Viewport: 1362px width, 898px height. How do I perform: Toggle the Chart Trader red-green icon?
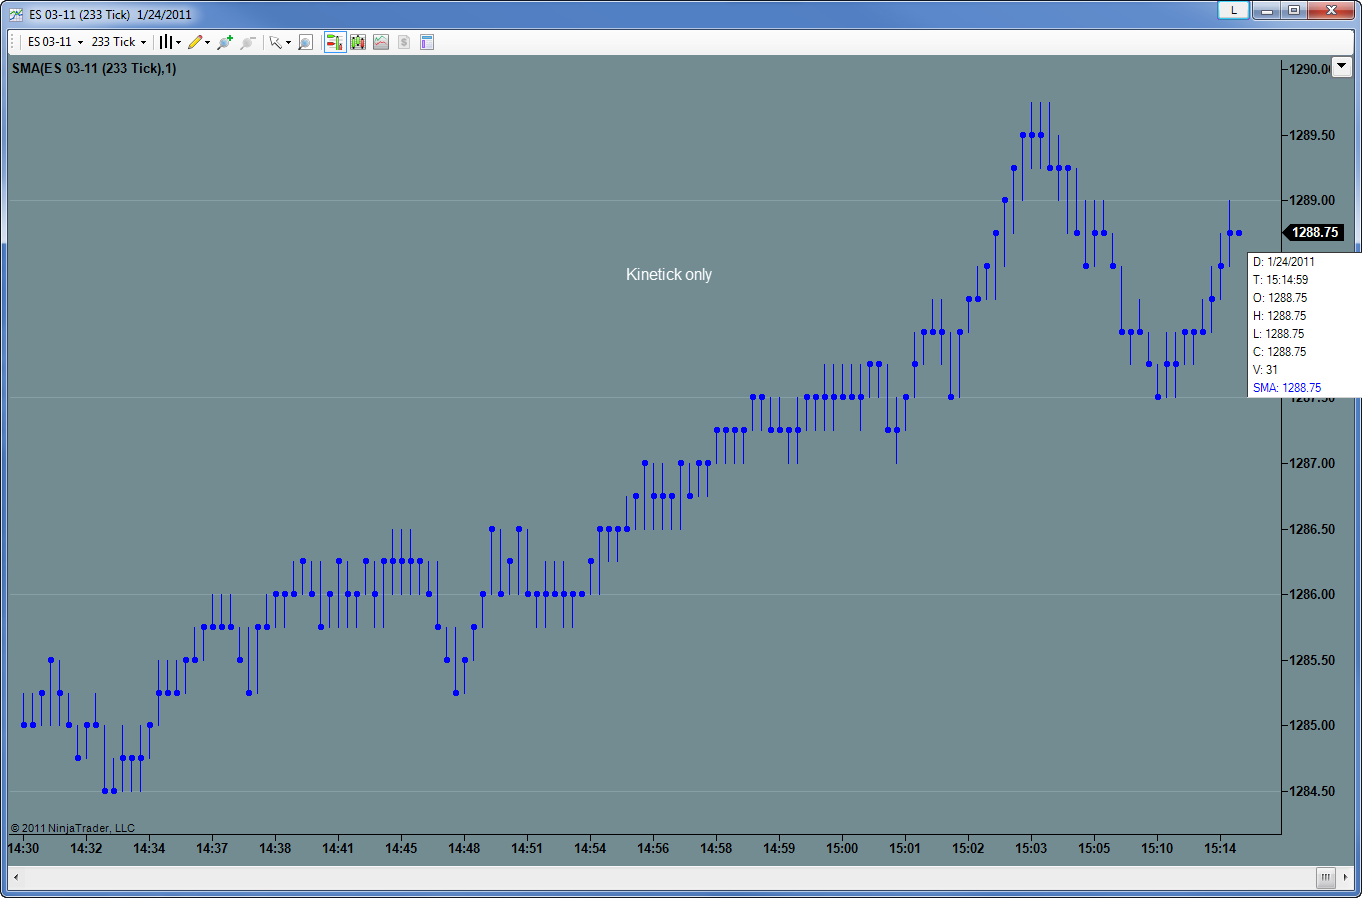click(x=335, y=42)
